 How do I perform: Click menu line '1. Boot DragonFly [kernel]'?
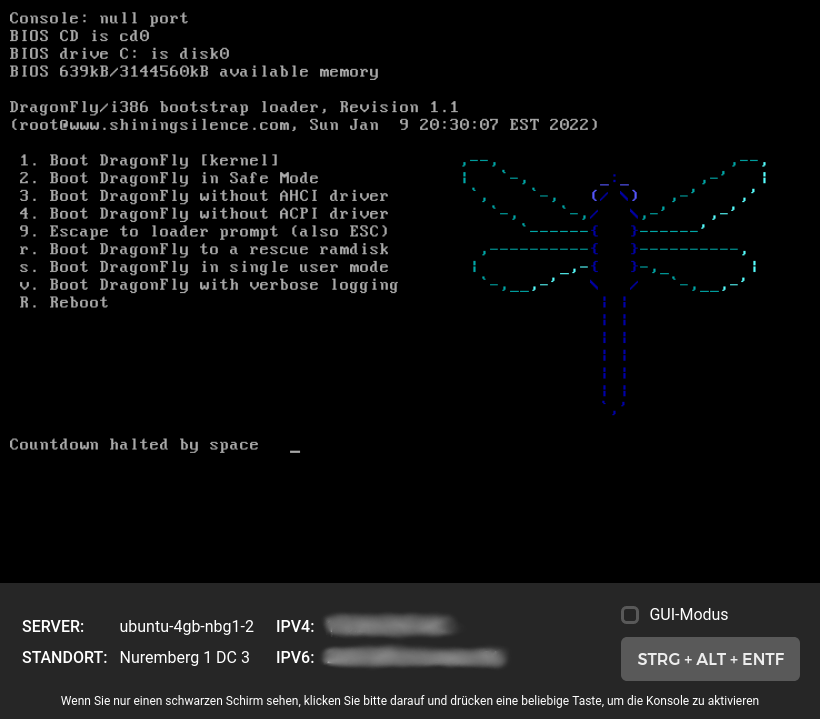coord(149,161)
